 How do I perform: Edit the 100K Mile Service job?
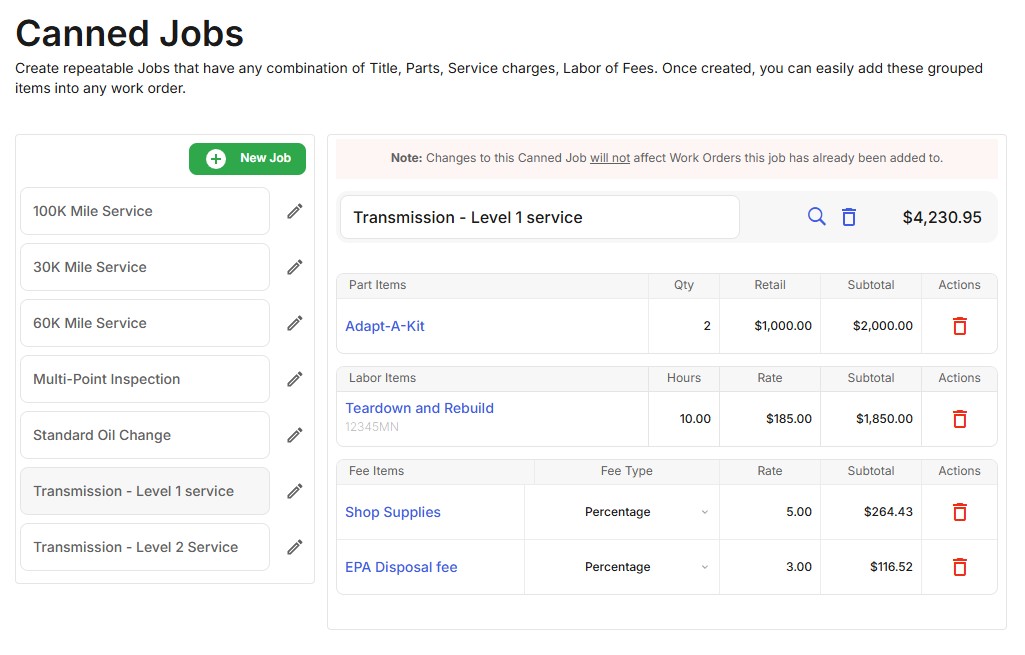coord(294,210)
